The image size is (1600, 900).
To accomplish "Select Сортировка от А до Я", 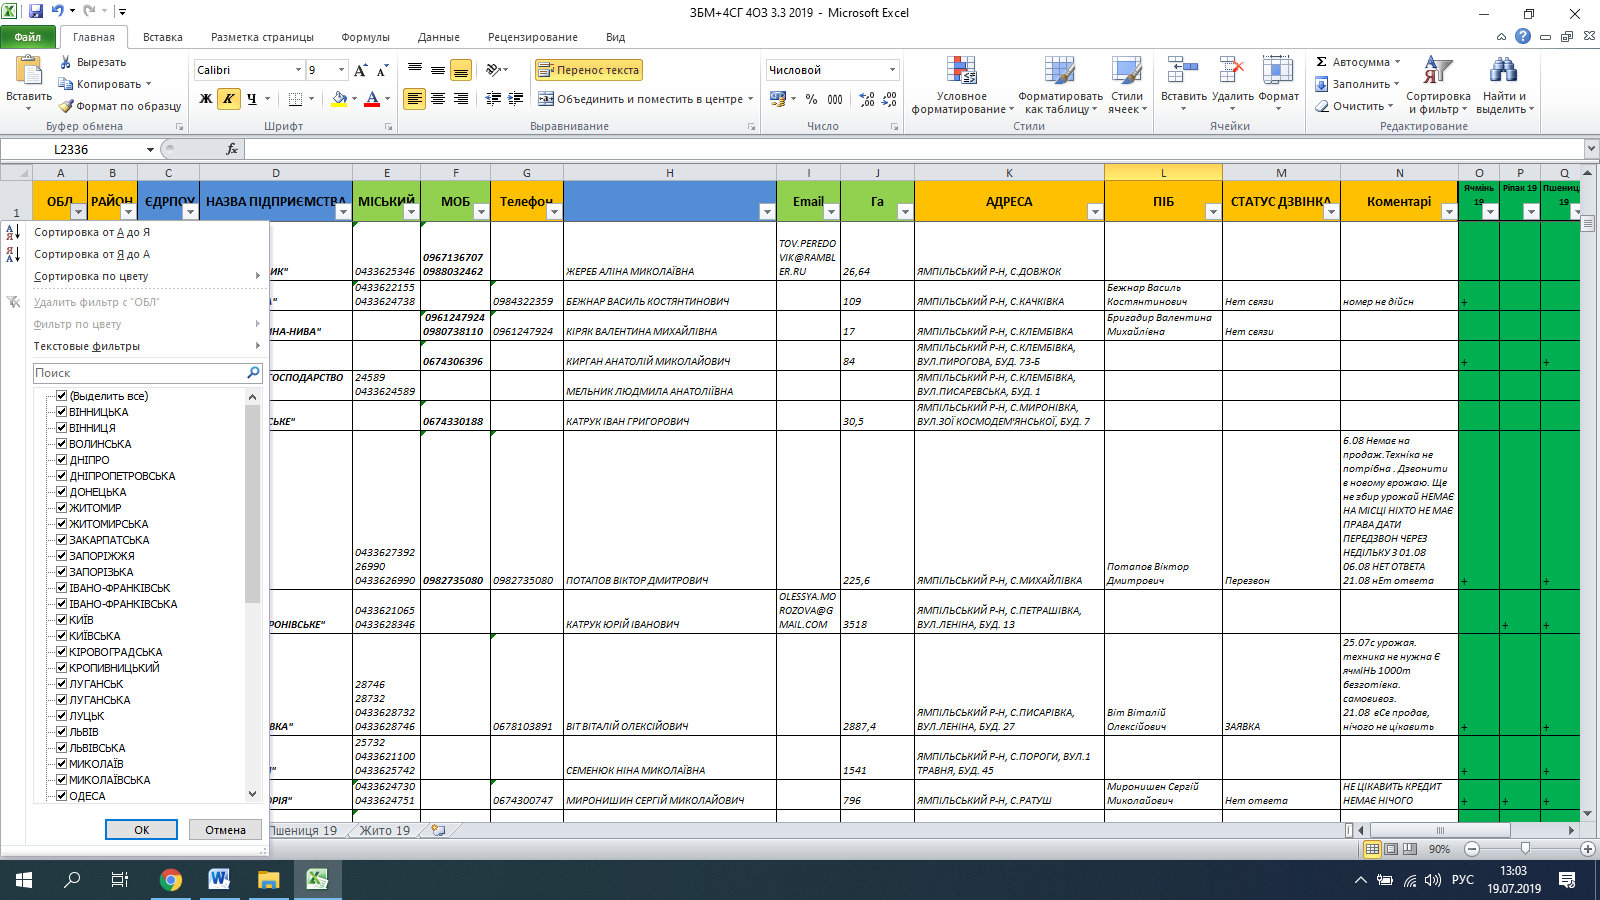I will coord(92,232).
